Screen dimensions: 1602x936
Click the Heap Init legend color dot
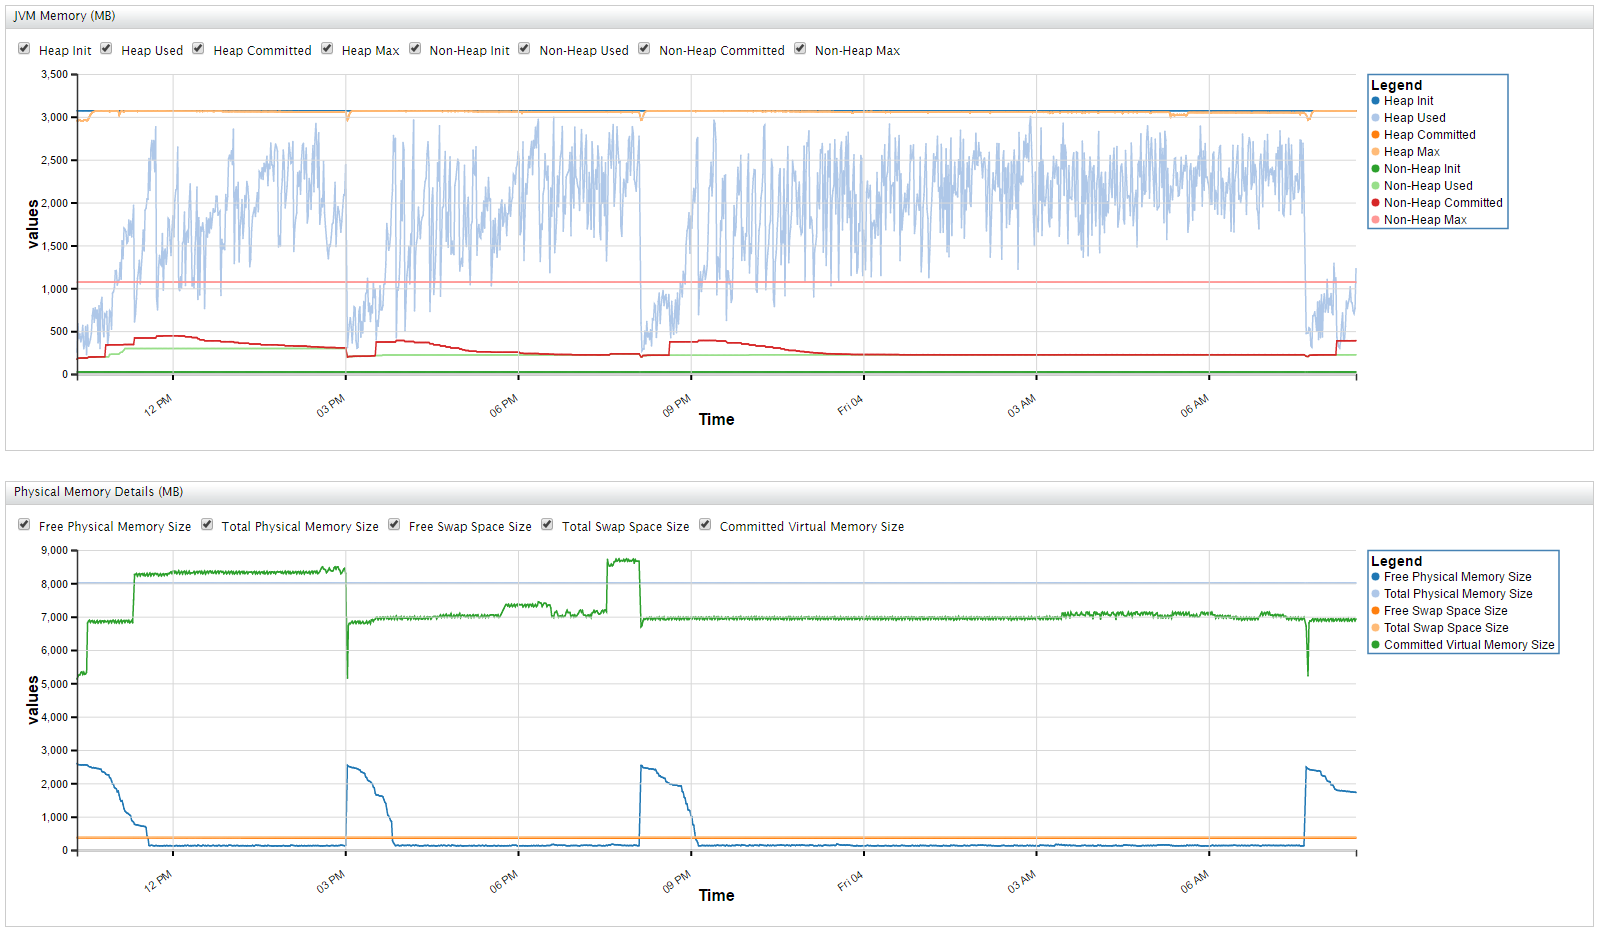[x=1376, y=101]
